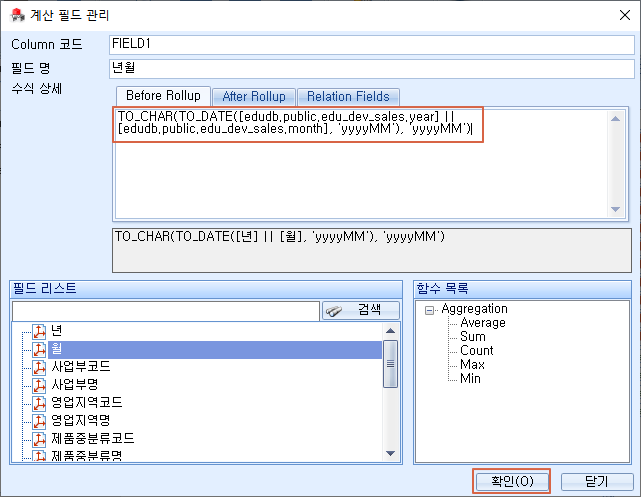Image resolution: width=641 pixels, height=497 pixels.
Task: Switch to the After Rollup tab
Action: (x=254, y=97)
